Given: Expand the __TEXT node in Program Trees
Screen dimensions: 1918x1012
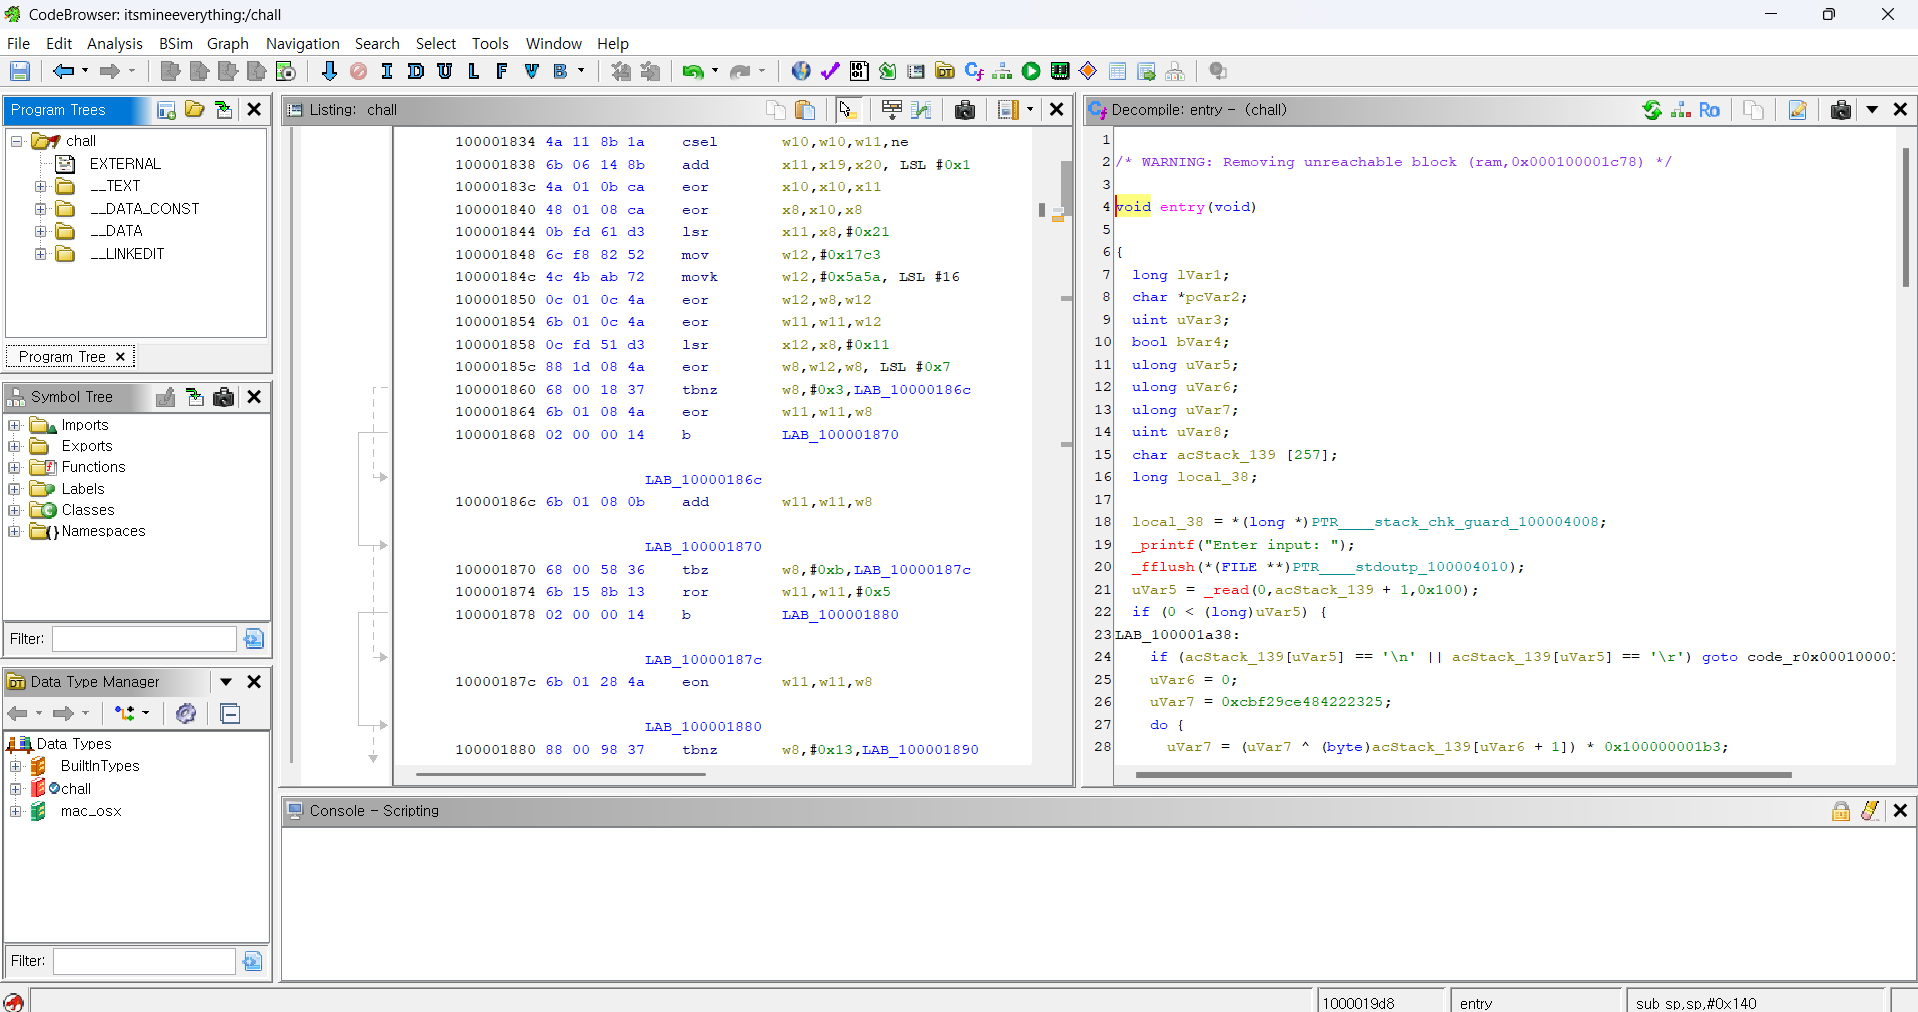Looking at the screenshot, I should (40, 186).
